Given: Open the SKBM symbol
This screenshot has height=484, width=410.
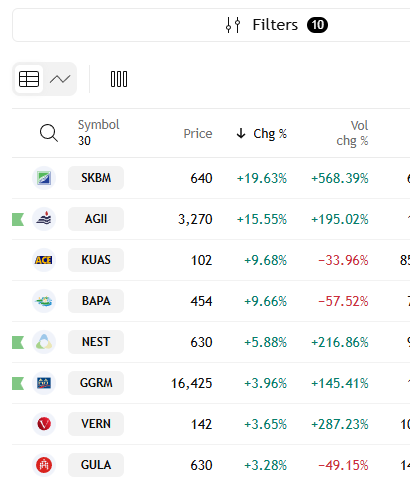Looking at the screenshot, I should click(x=96, y=178).
